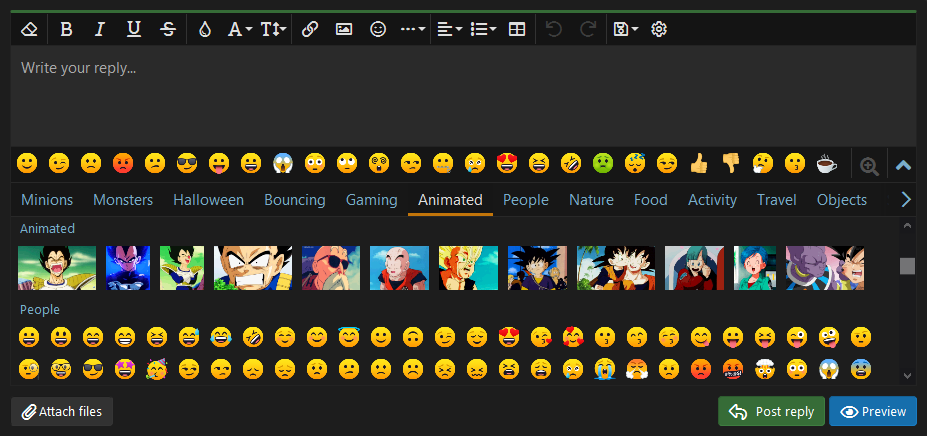Click the smilies emoji toolbar icon

click(x=378, y=29)
